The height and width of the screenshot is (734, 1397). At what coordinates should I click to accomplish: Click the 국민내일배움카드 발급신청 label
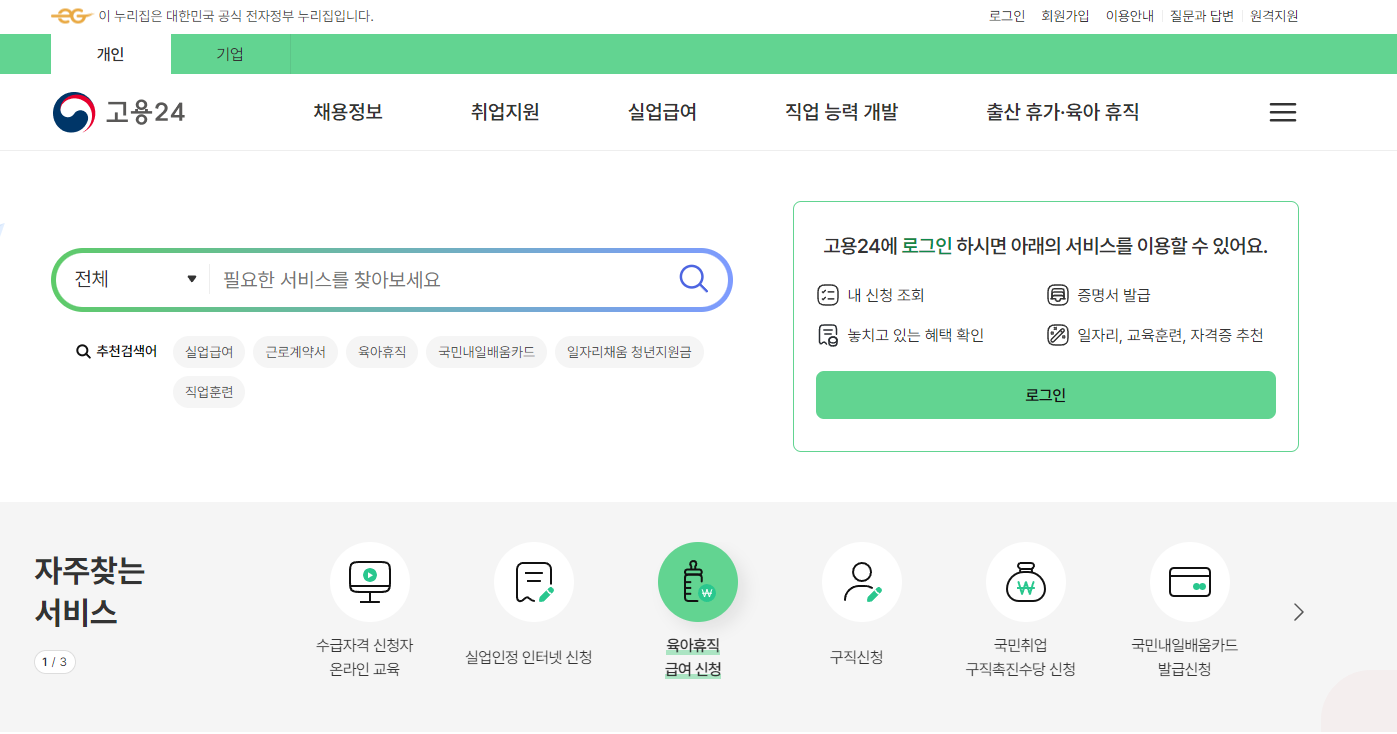(x=1184, y=657)
